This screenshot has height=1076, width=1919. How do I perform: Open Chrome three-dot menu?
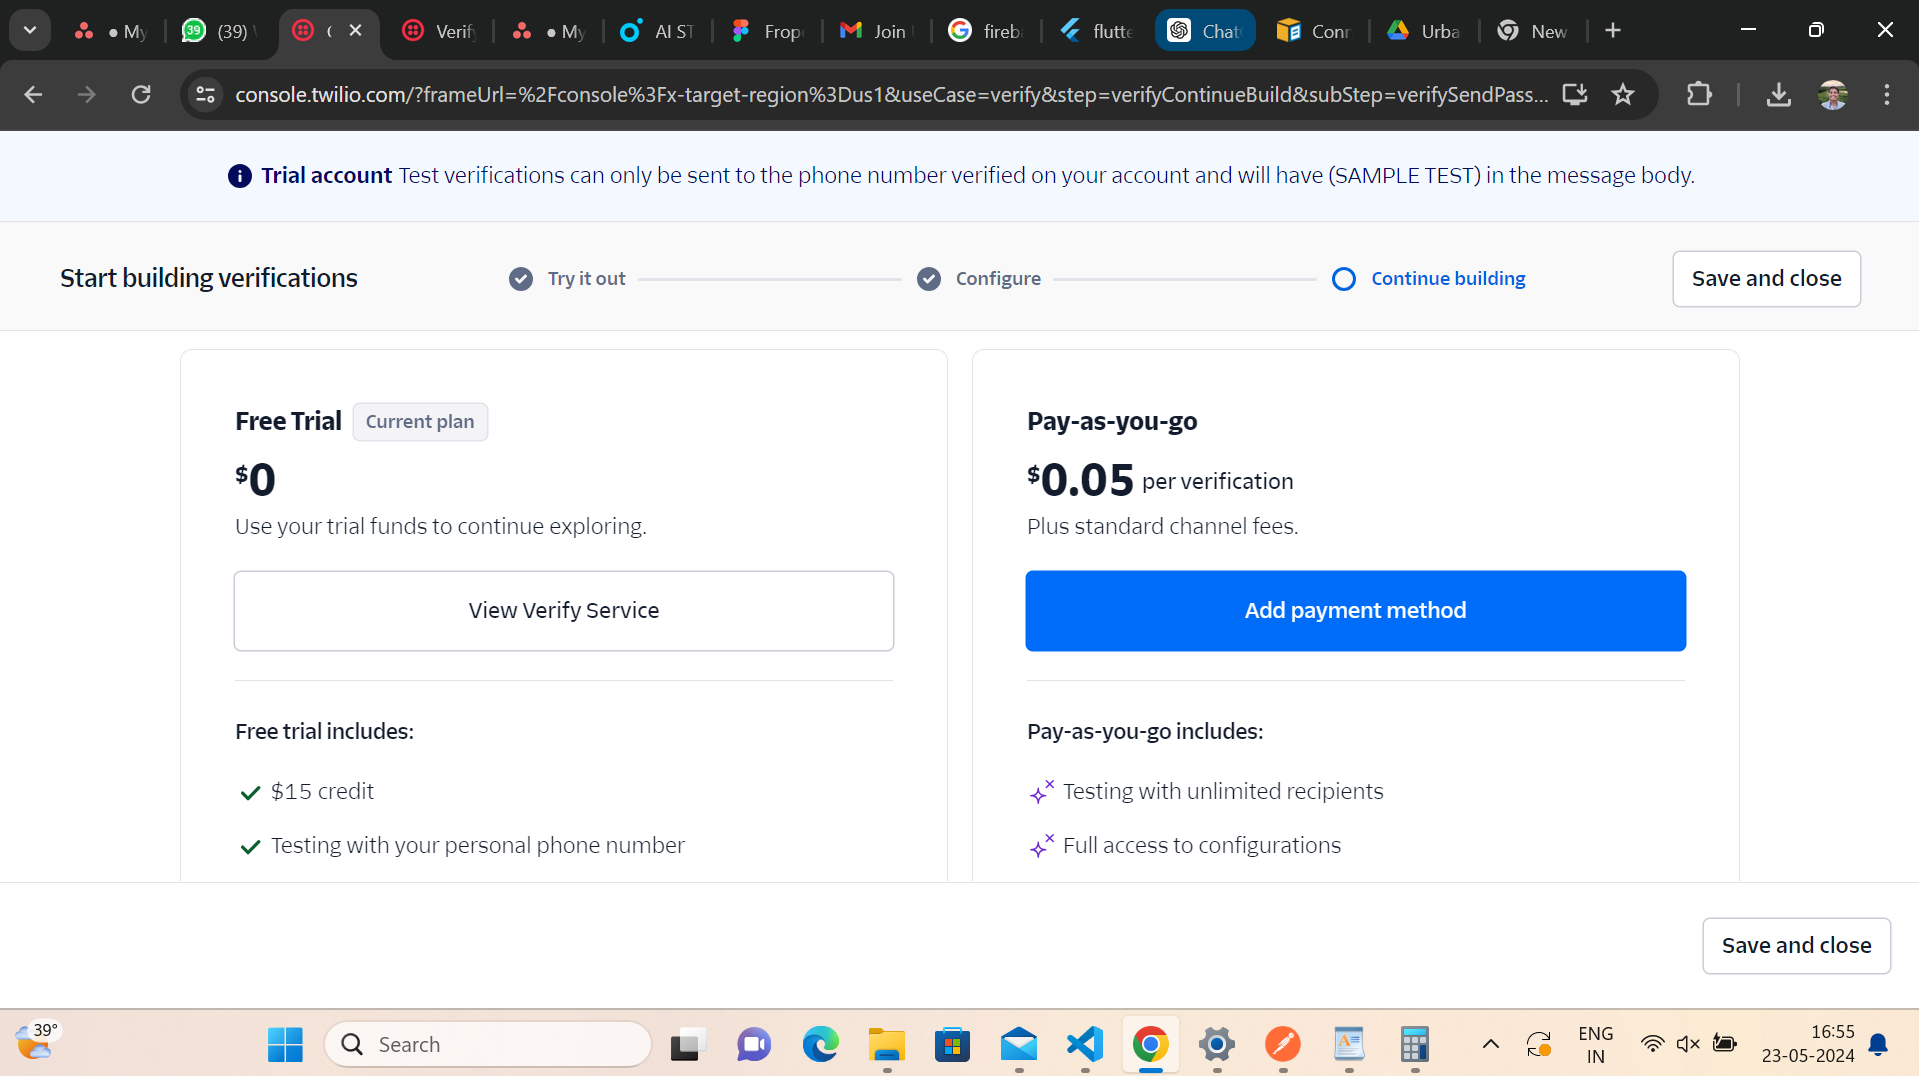[x=1887, y=94]
